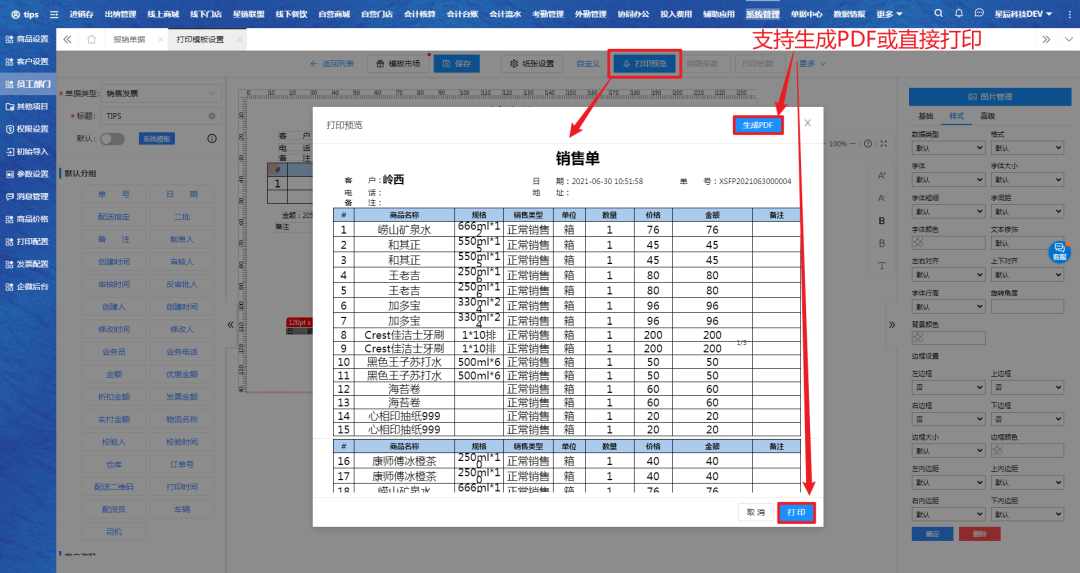Click the search icon in top bar

pyautogui.click(x=940, y=14)
